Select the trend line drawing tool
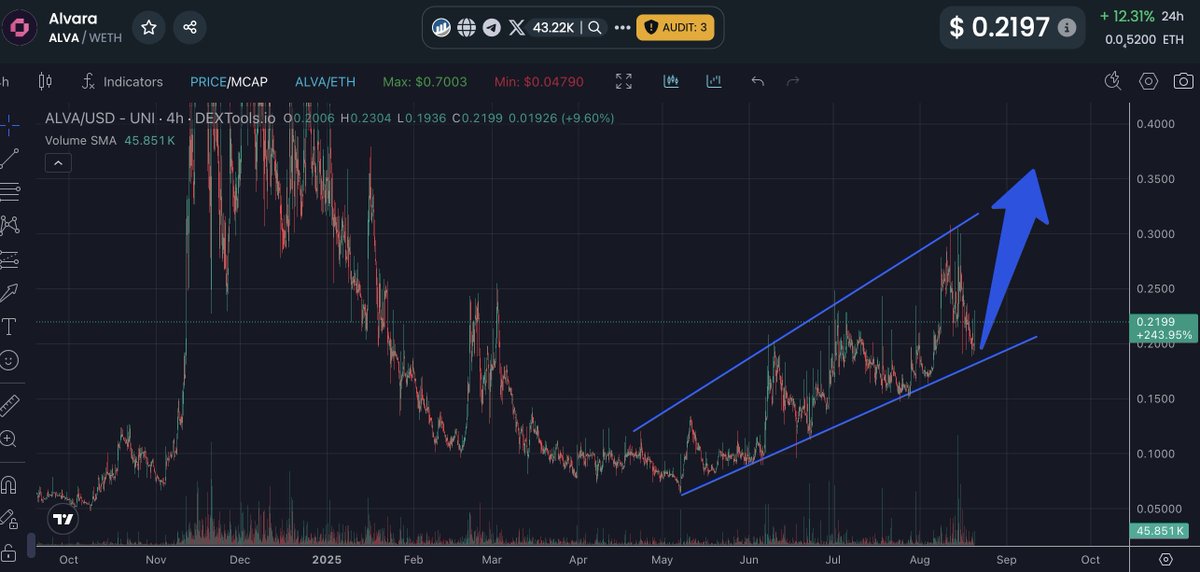 click(x=9, y=158)
